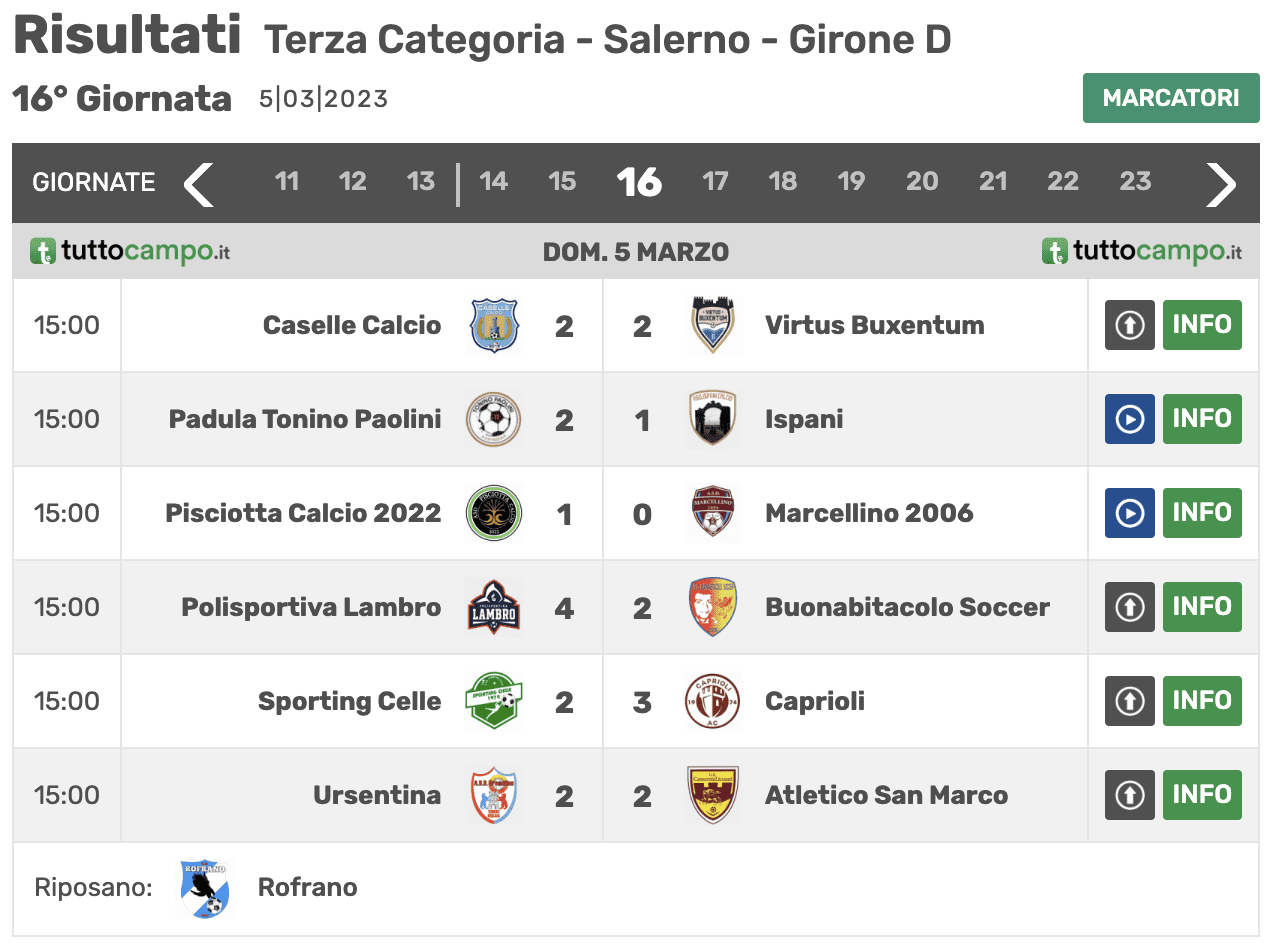Open the Rofrano team crest
This screenshot has width=1278, height=952.
tap(205, 888)
